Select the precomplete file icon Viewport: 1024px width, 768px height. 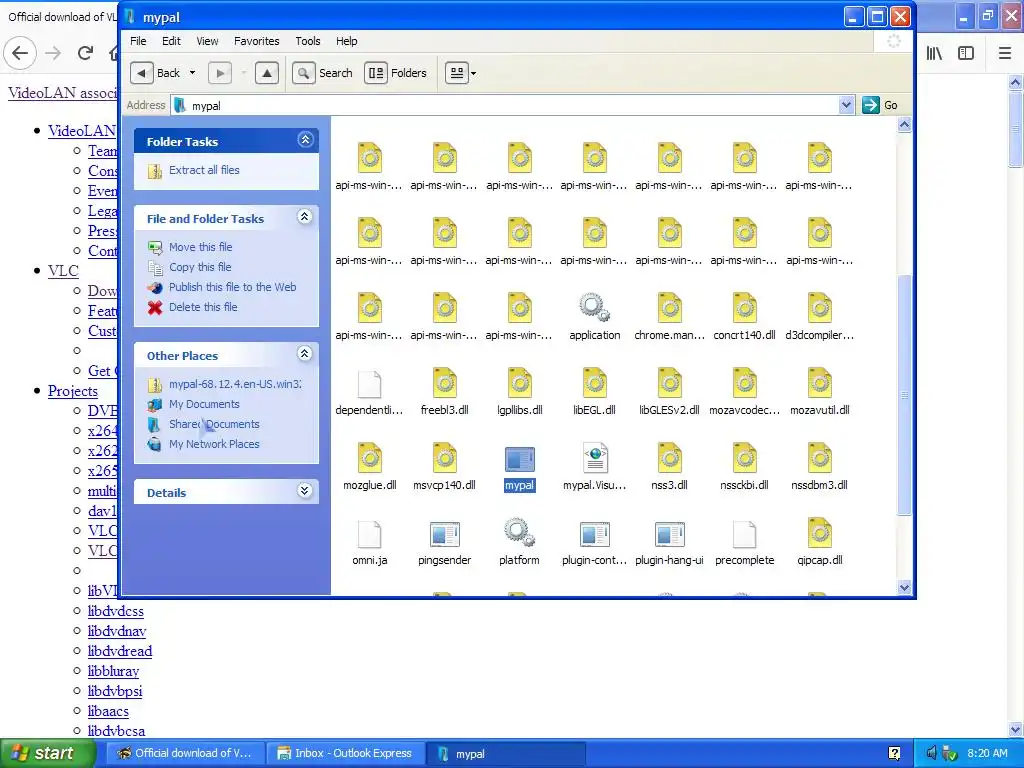pos(744,534)
